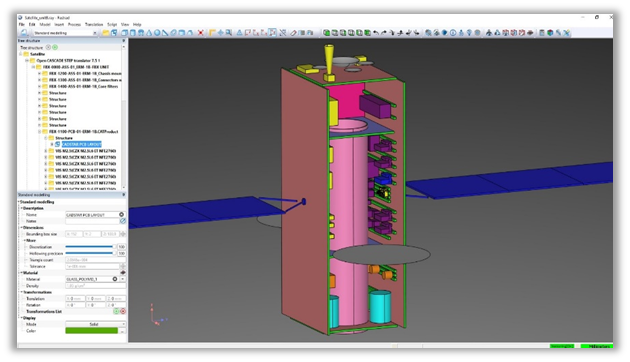Click the Notes input field
Screen dimensions: 630x362
pyautogui.click(x=92, y=221)
